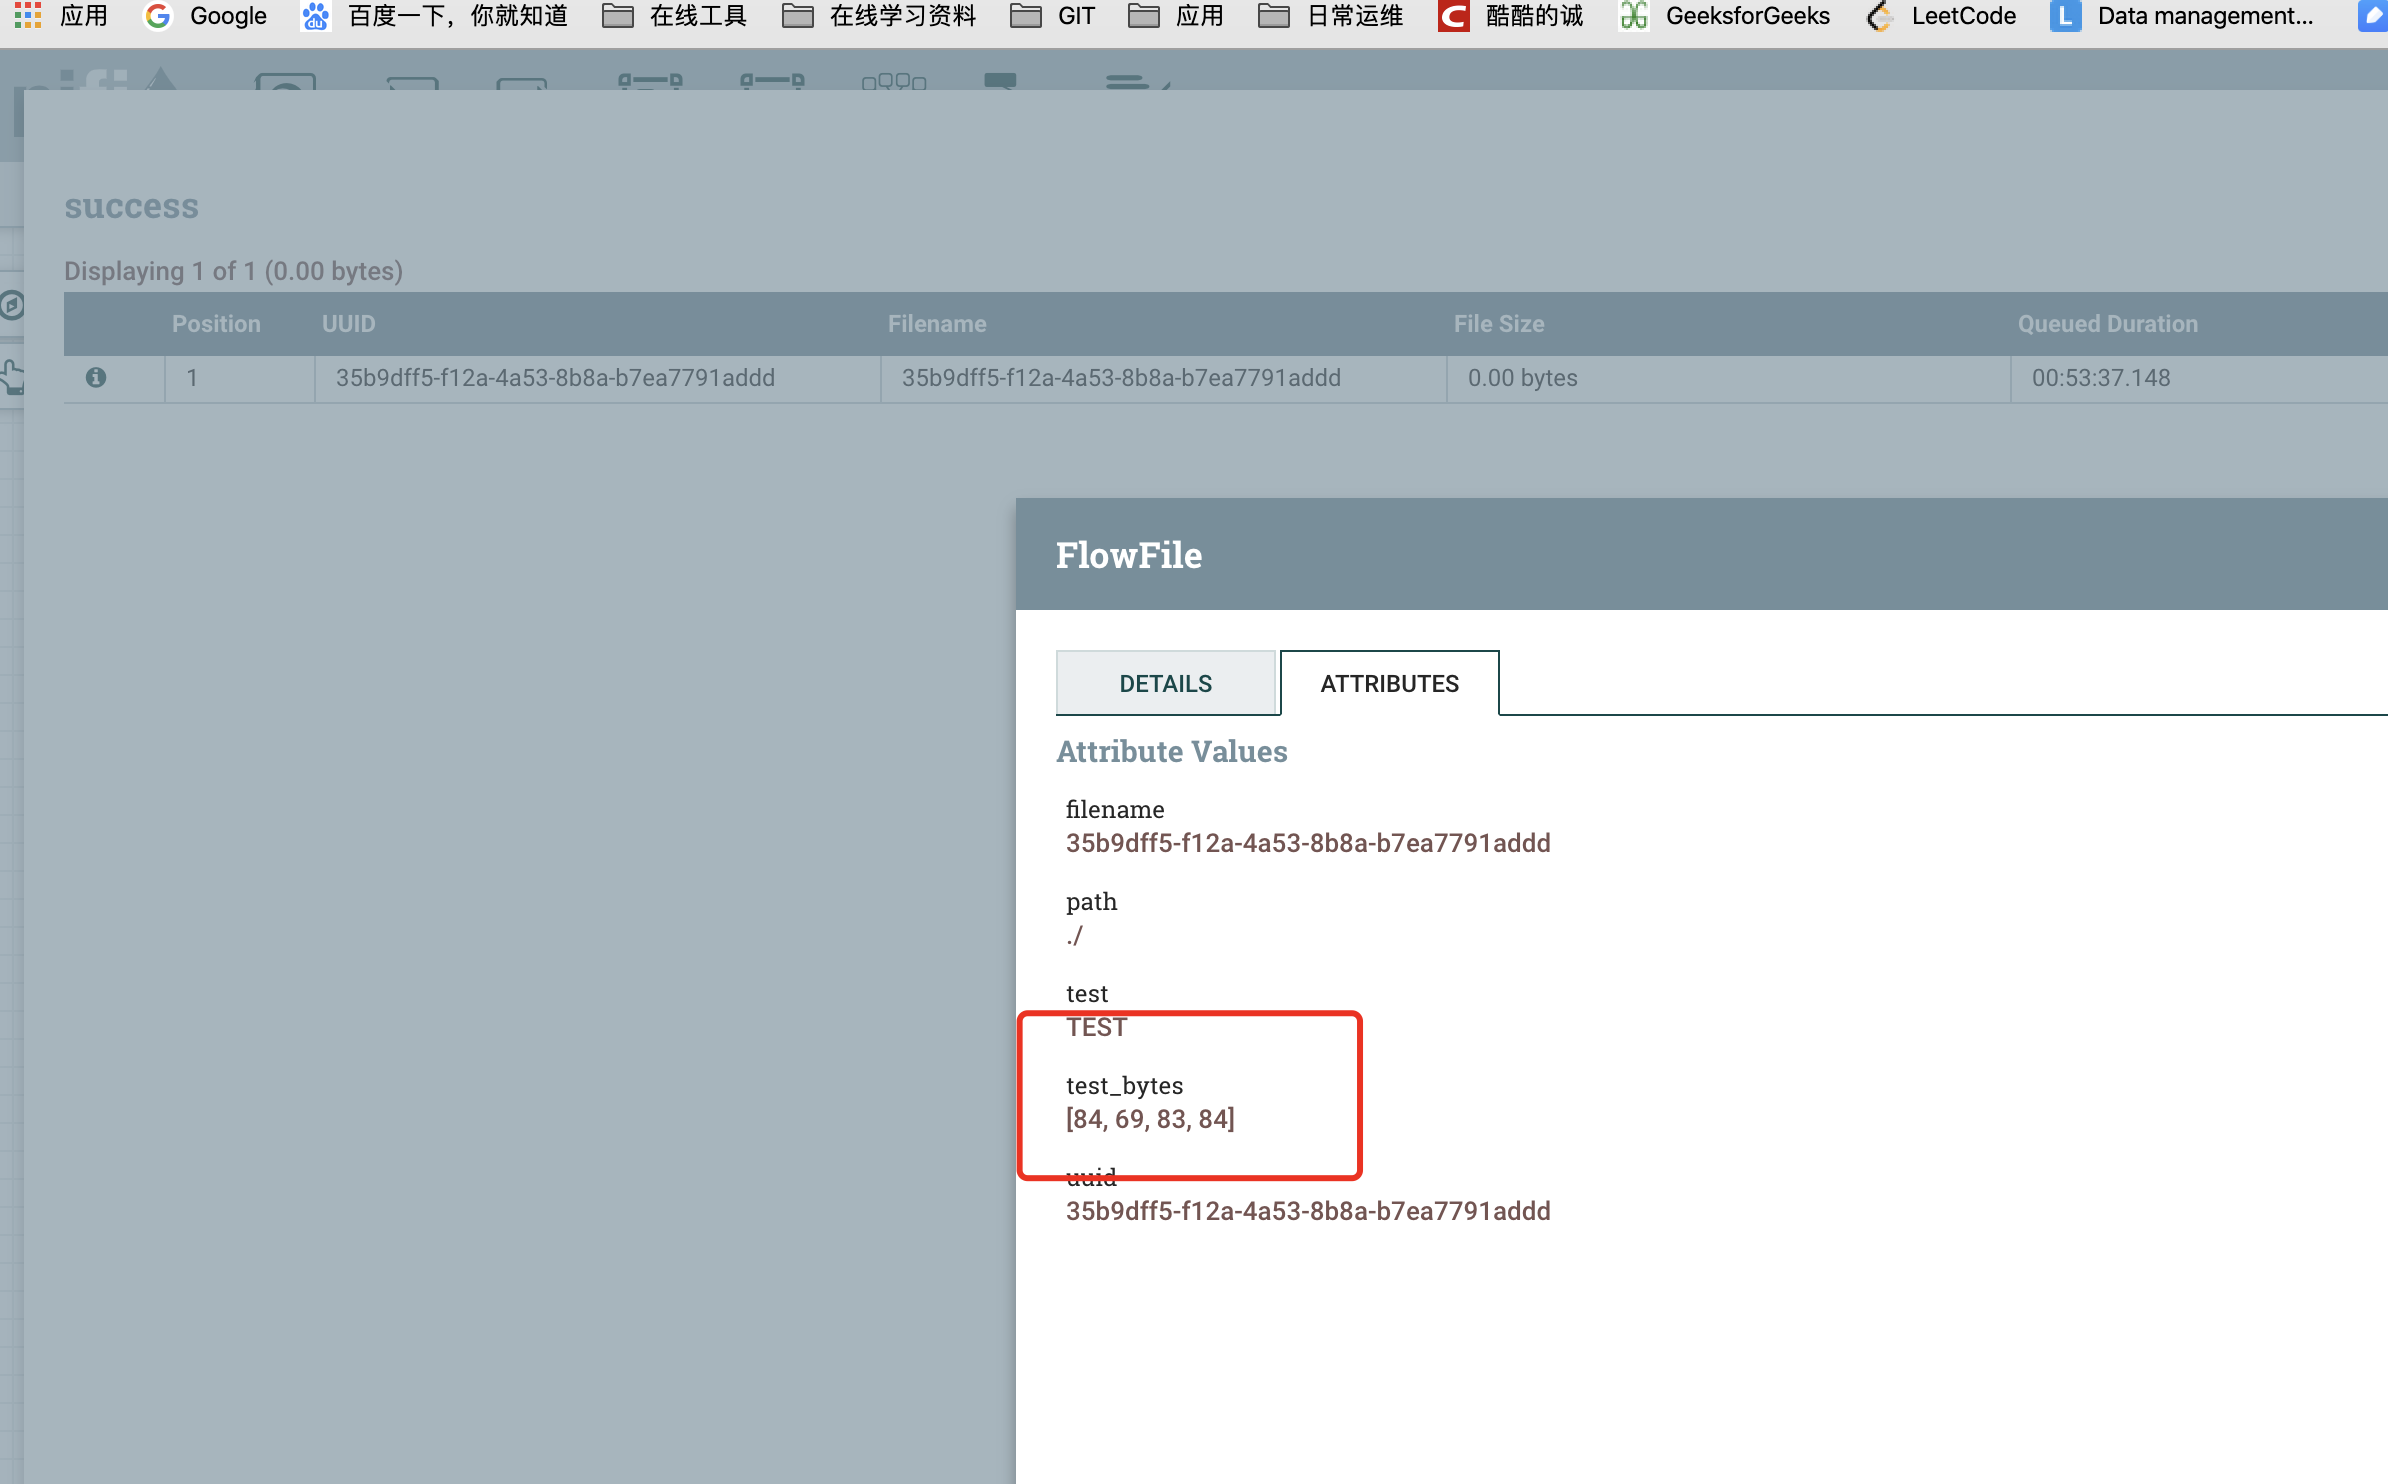Viewport: 2388px width, 1484px height.
Task: Select the ATTRIBUTES tab
Action: point(1389,684)
